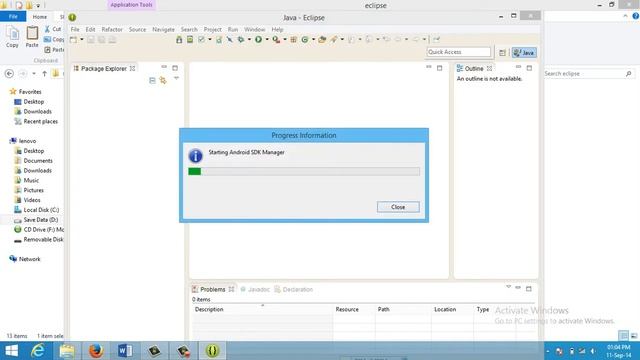The height and width of the screenshot is (360, 640).
Task: Click the green Run button in Eclipse toolbar
Action: point(258,40)
